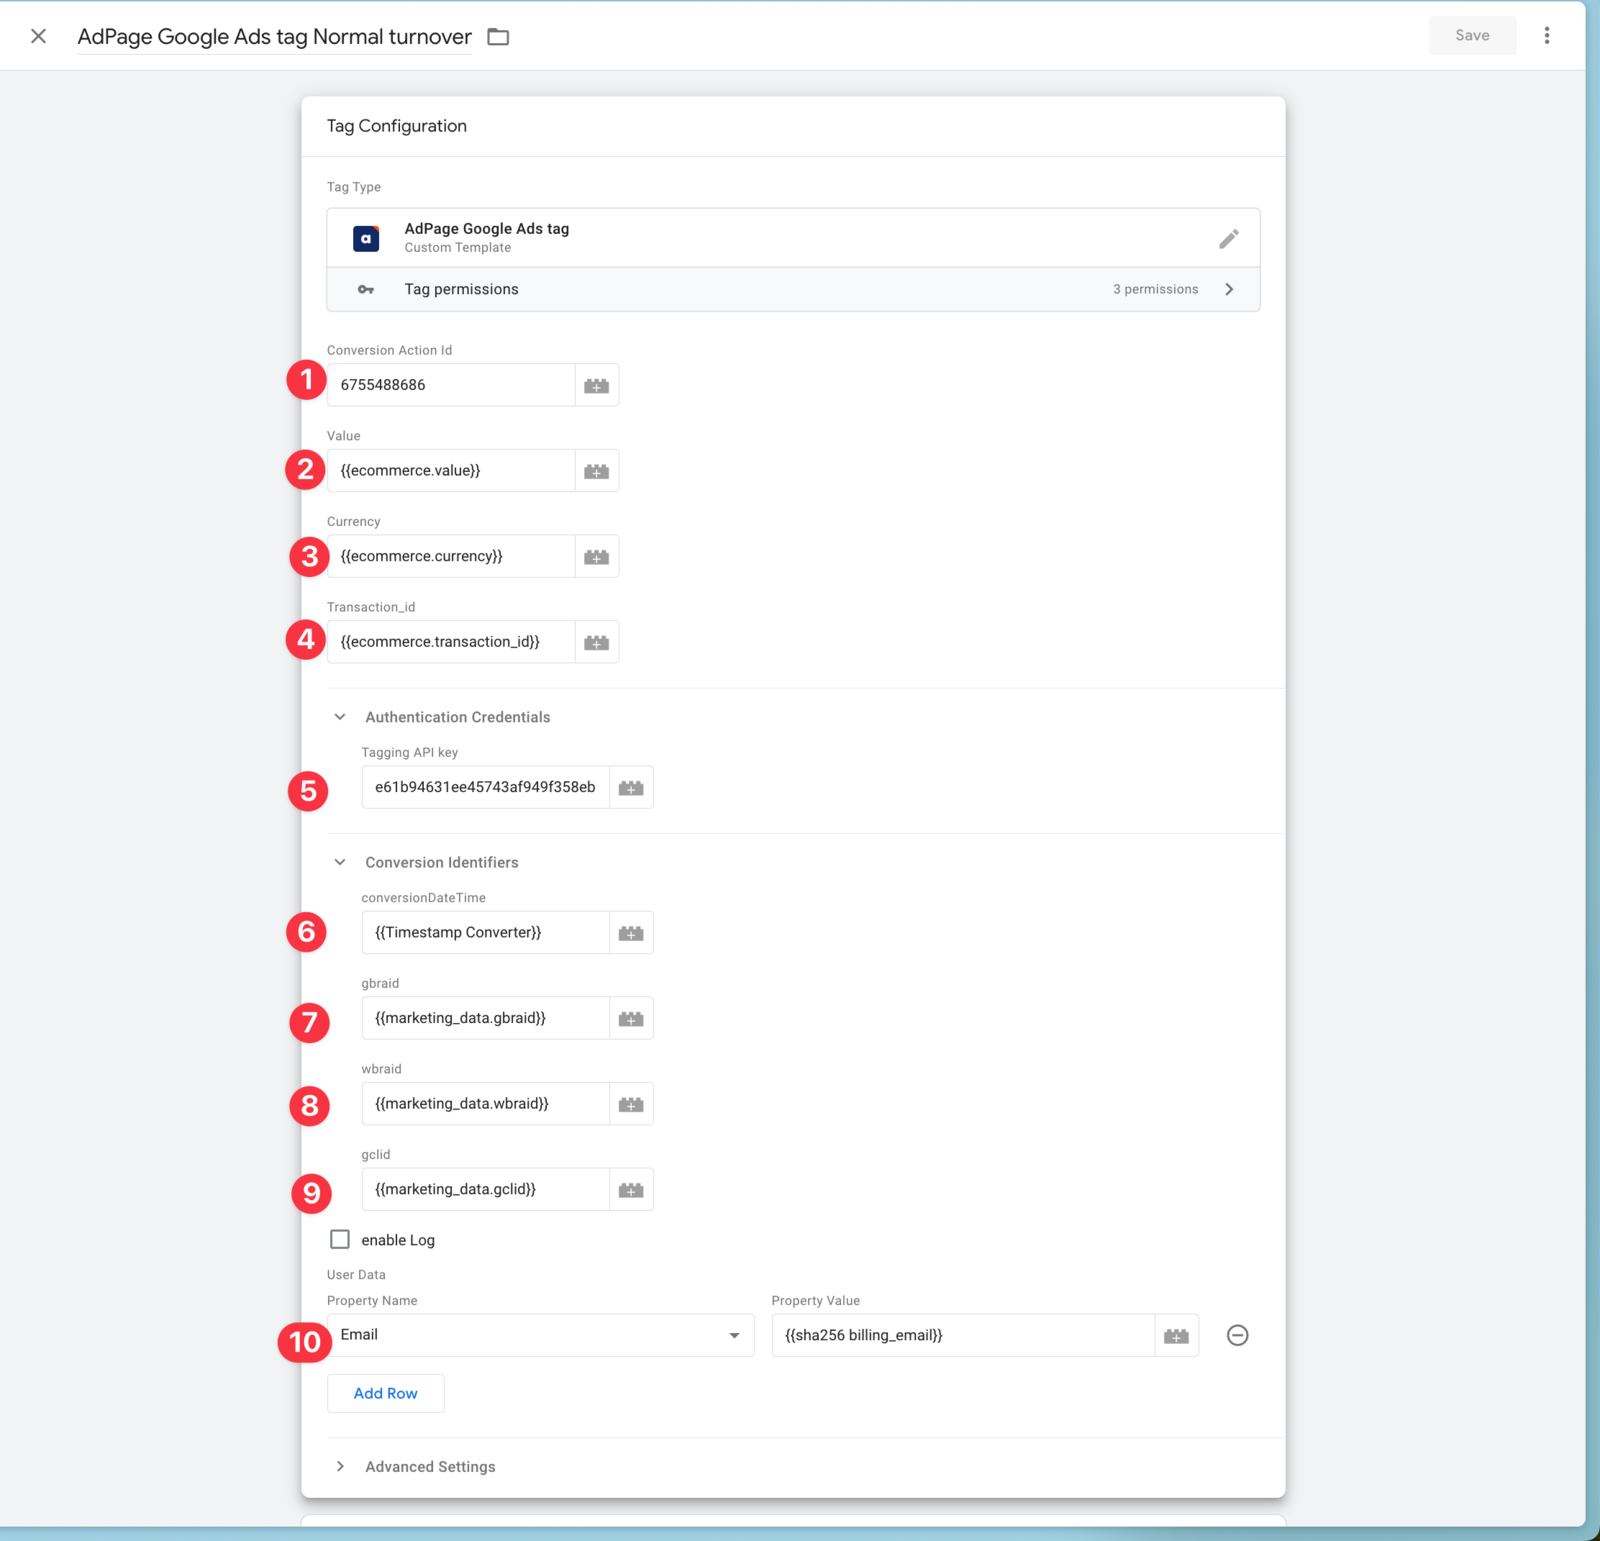
Task: Click variable icon beside the gclid field
Action: [631, 1190]
